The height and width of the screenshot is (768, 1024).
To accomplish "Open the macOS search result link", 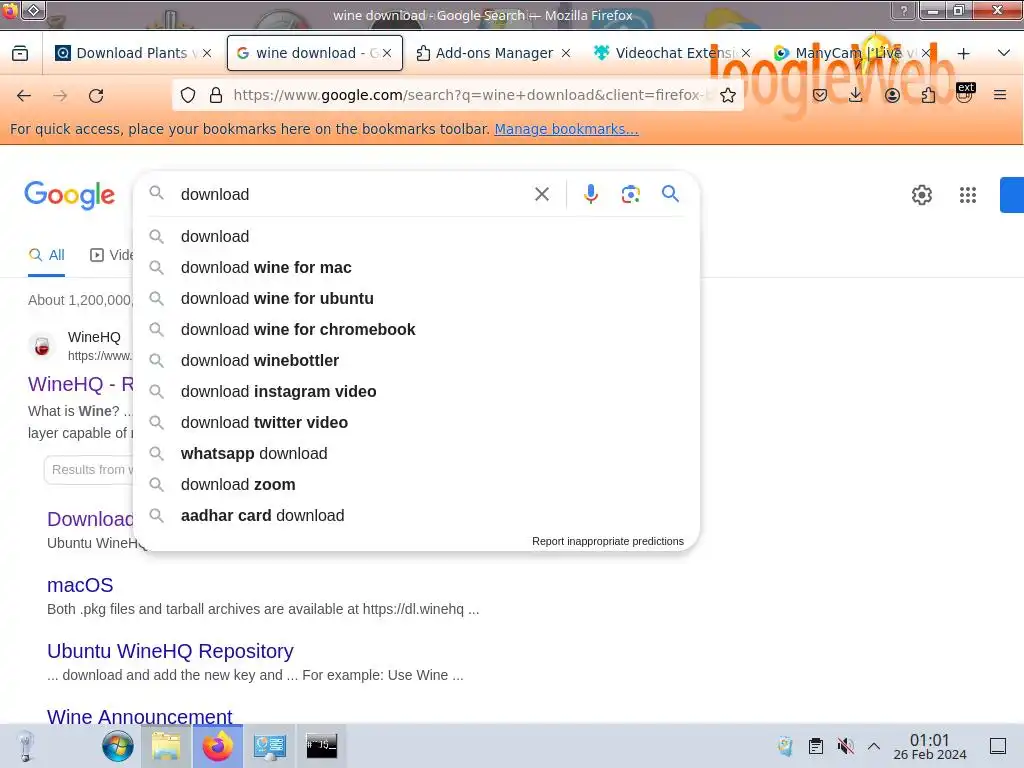I will (80, 585).
